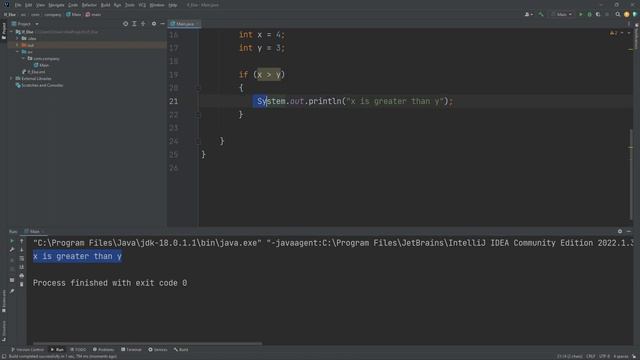Open IDE updates orange circle icon
The image size is (640, 360).
(627, 14)
